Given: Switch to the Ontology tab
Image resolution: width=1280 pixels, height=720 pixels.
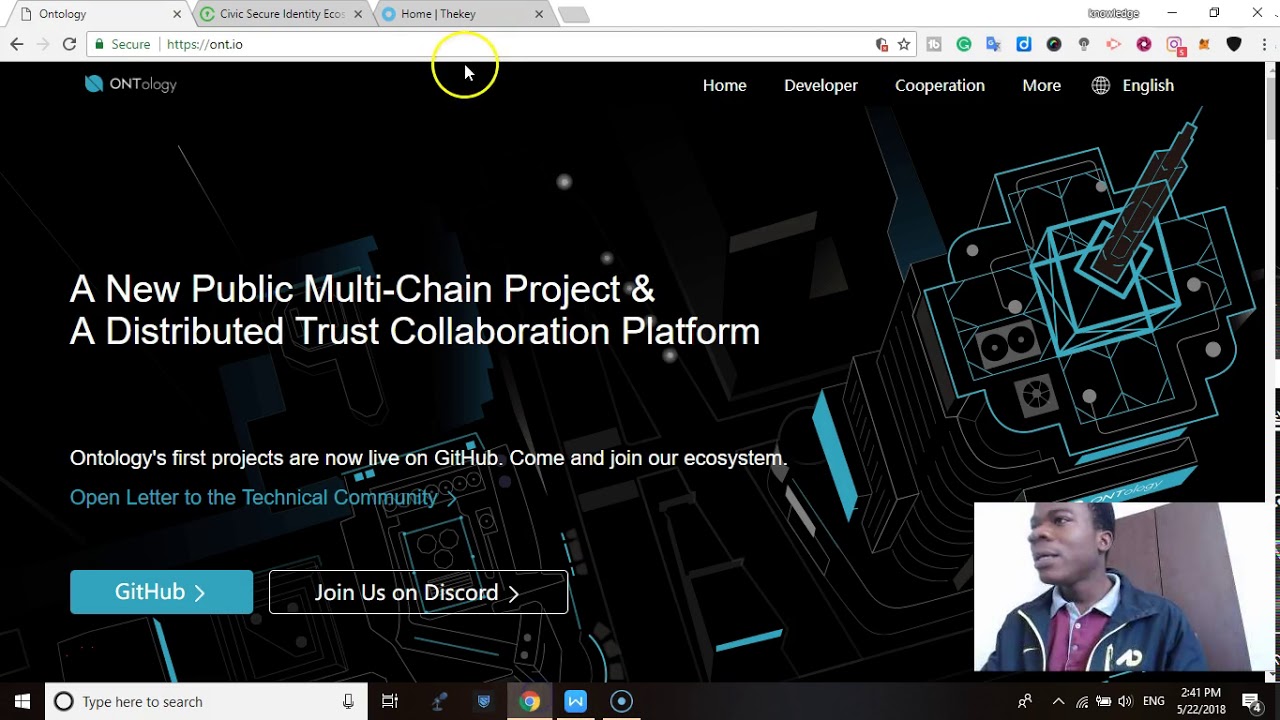Looking at the screenshot, I should click(95, 14).
